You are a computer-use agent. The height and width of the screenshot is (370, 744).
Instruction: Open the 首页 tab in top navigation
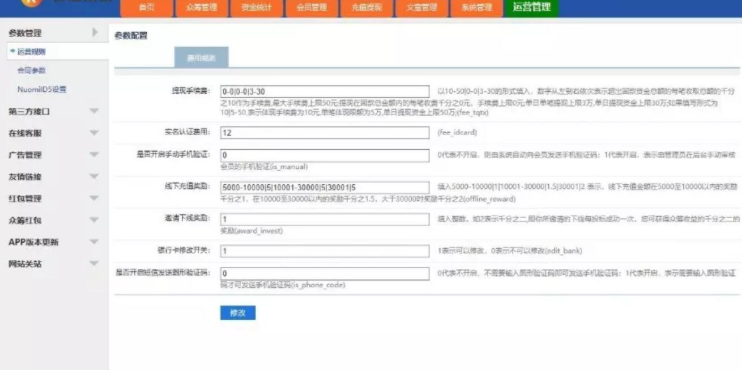pos(147,8)
